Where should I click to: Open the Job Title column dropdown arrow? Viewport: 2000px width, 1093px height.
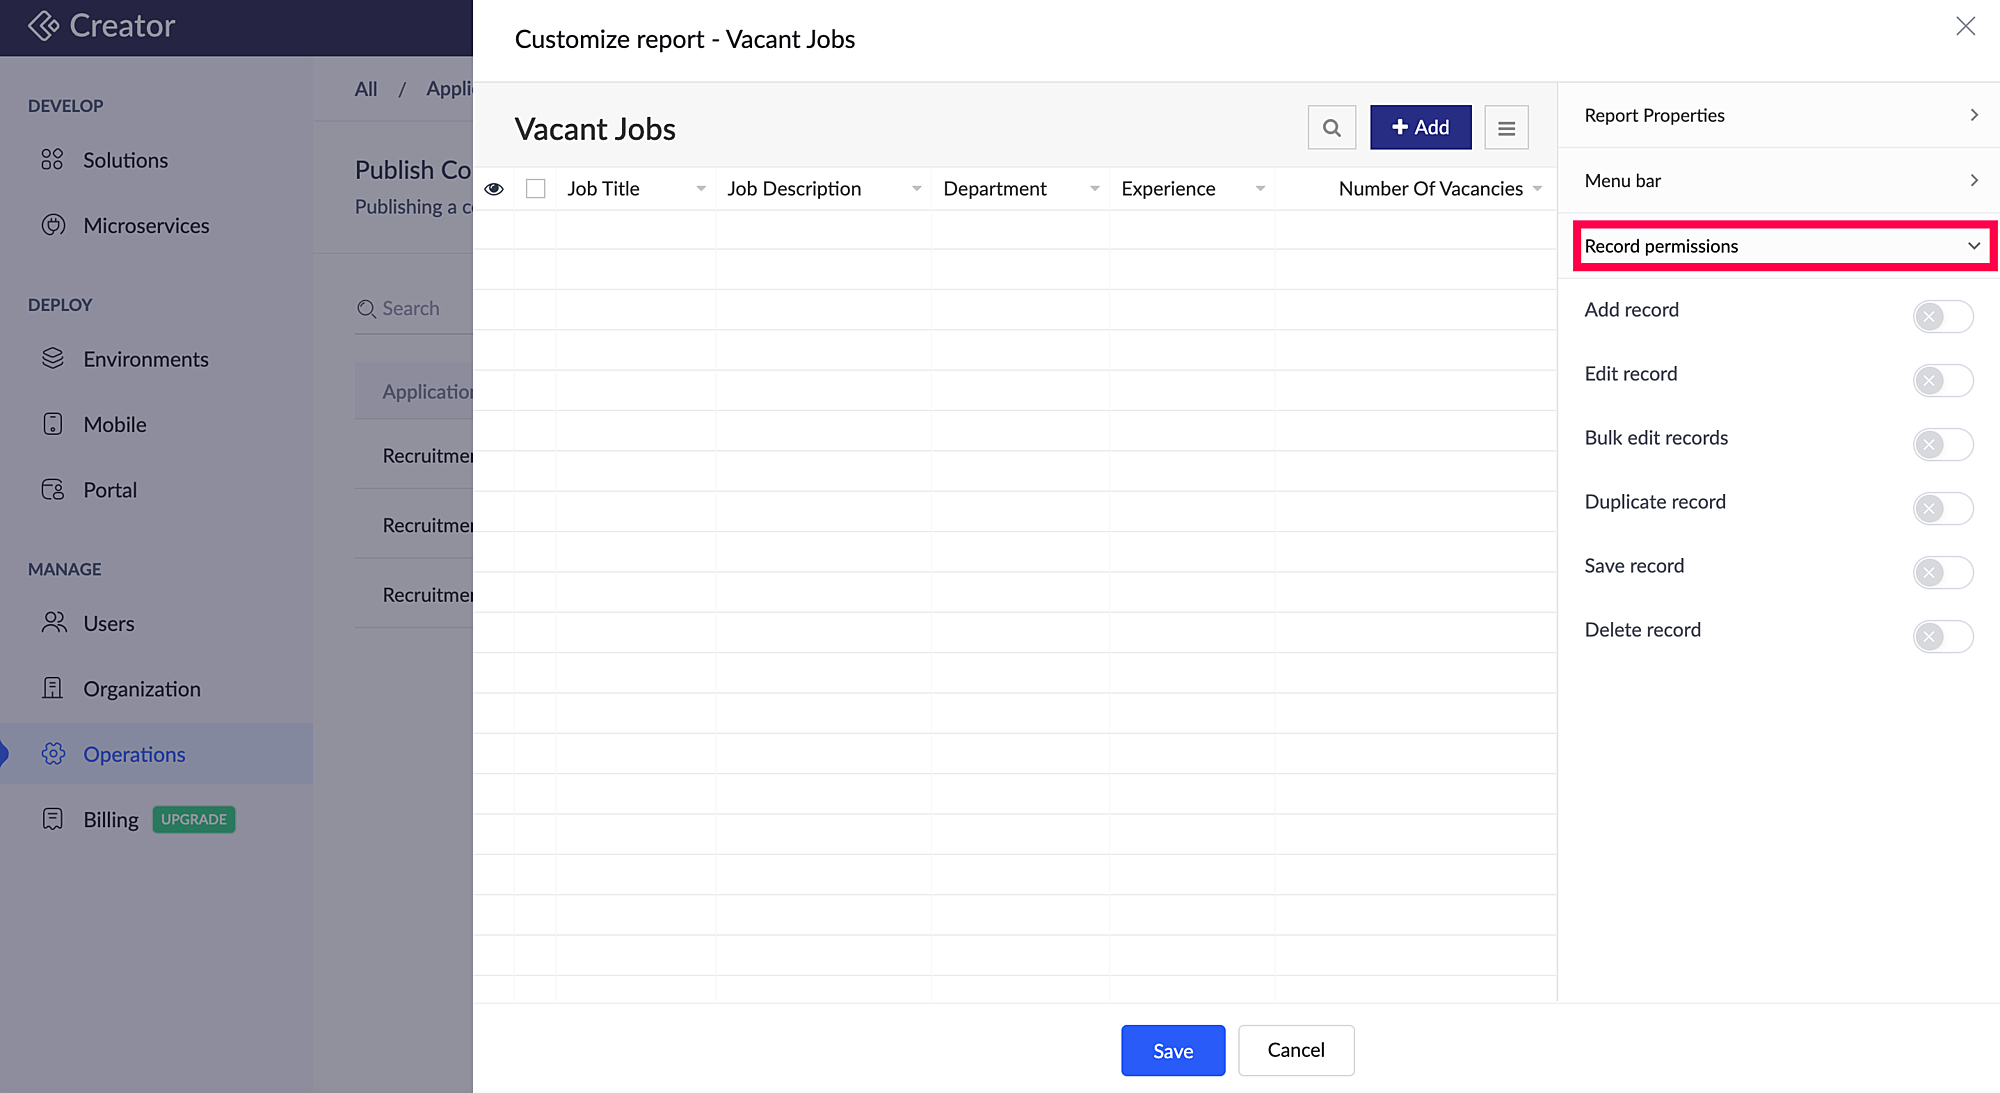[701, 189]
